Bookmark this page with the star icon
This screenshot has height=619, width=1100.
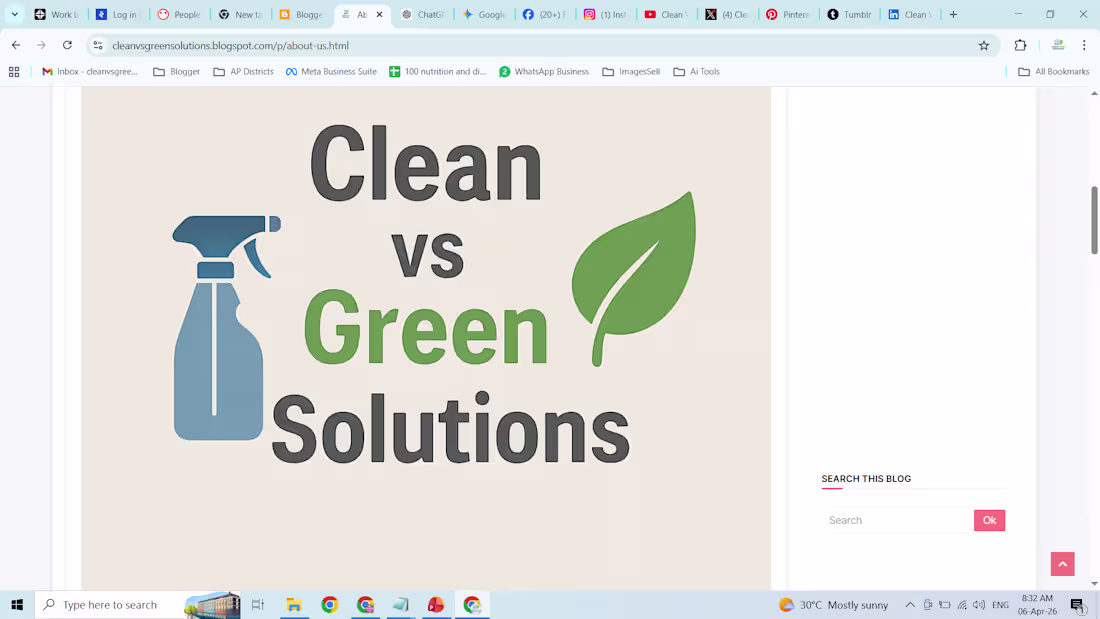[x=984, y=46]
